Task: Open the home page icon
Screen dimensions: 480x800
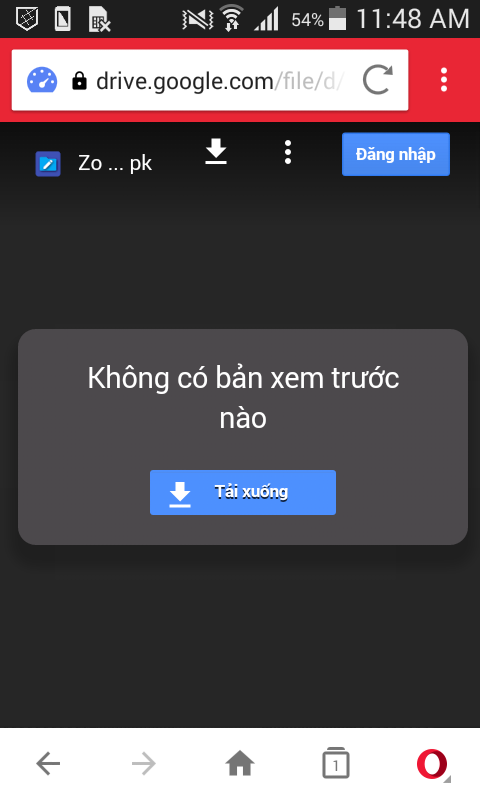Action: pyautogui.click(x=240, y=764)
